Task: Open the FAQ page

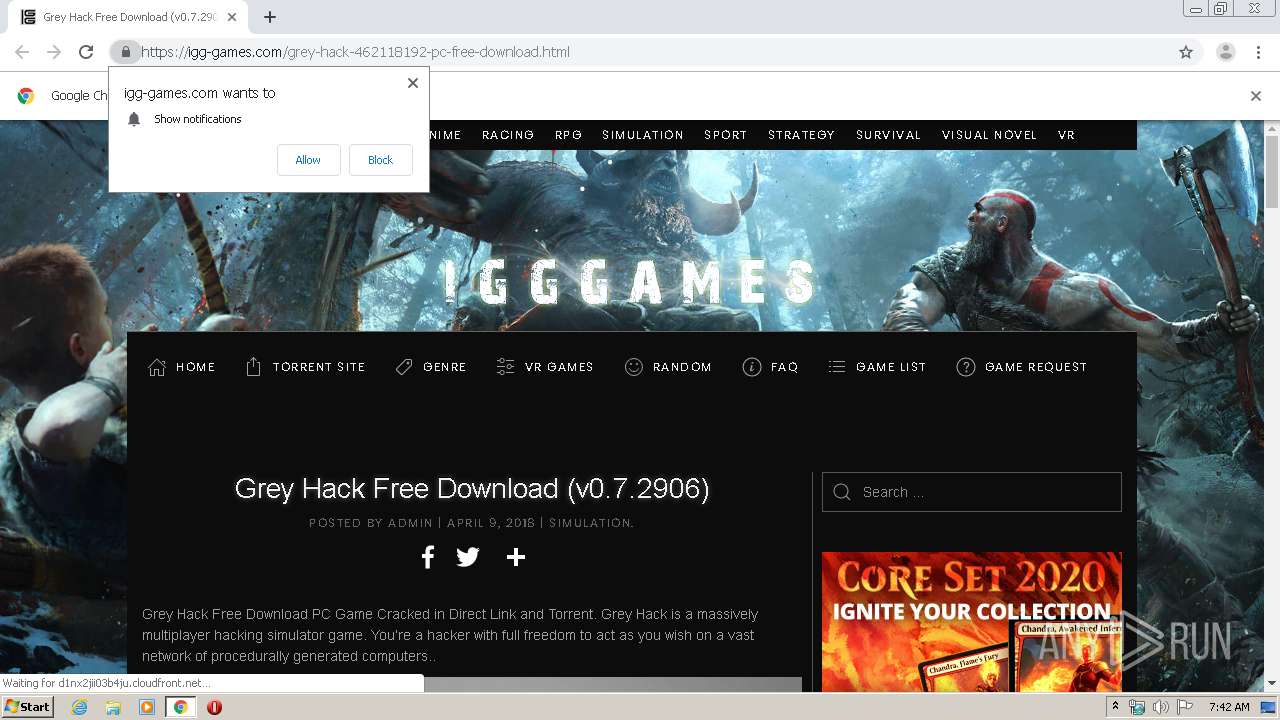Action: click(770, 367)
